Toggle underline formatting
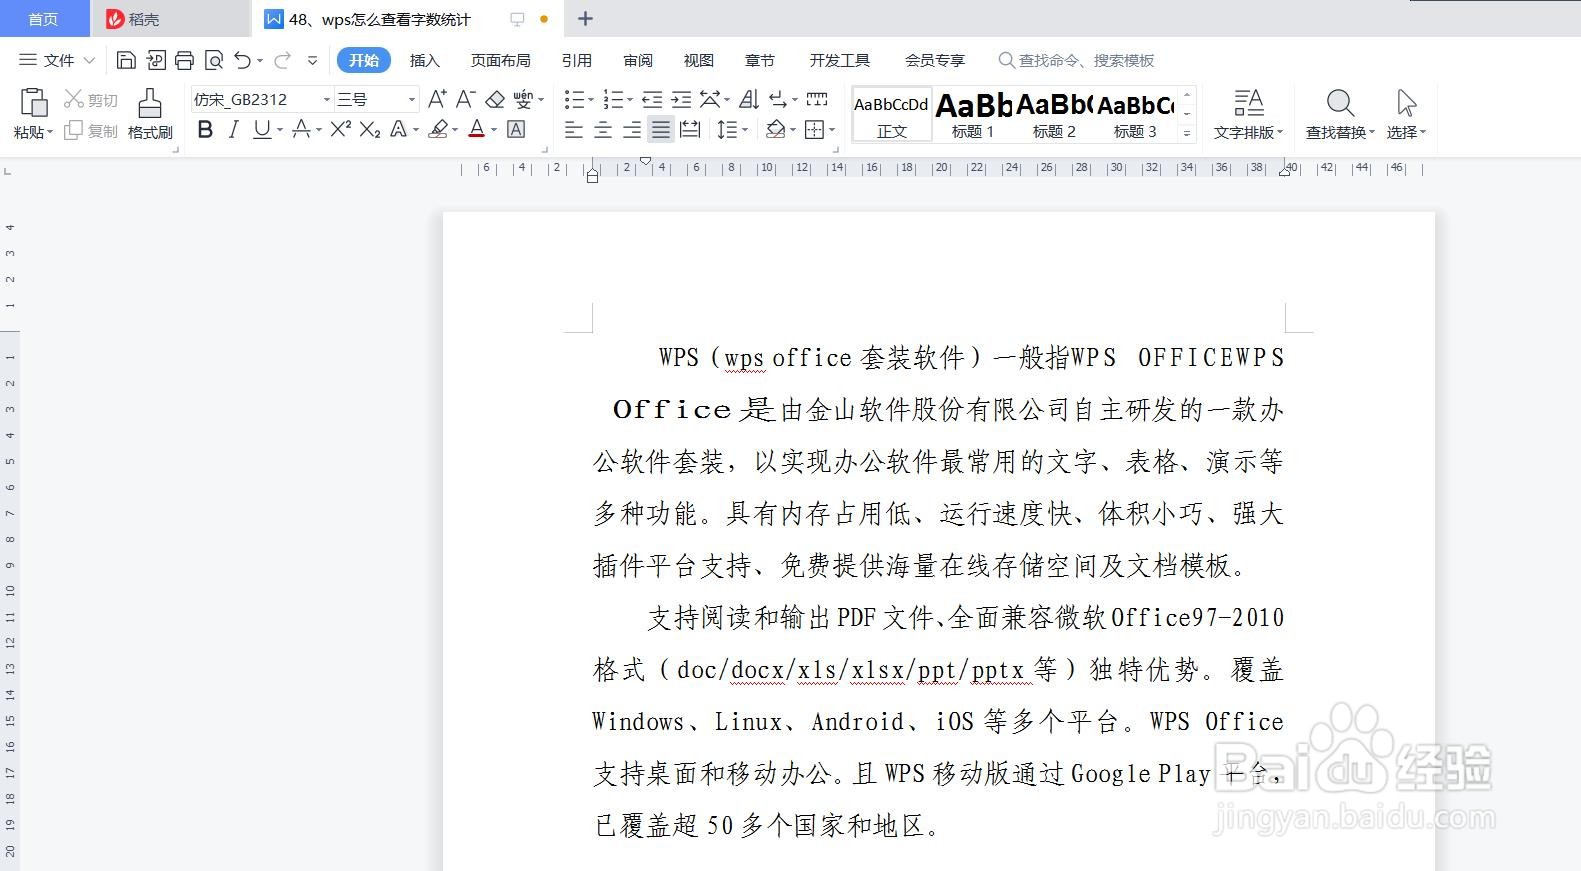 coord(262,129)
